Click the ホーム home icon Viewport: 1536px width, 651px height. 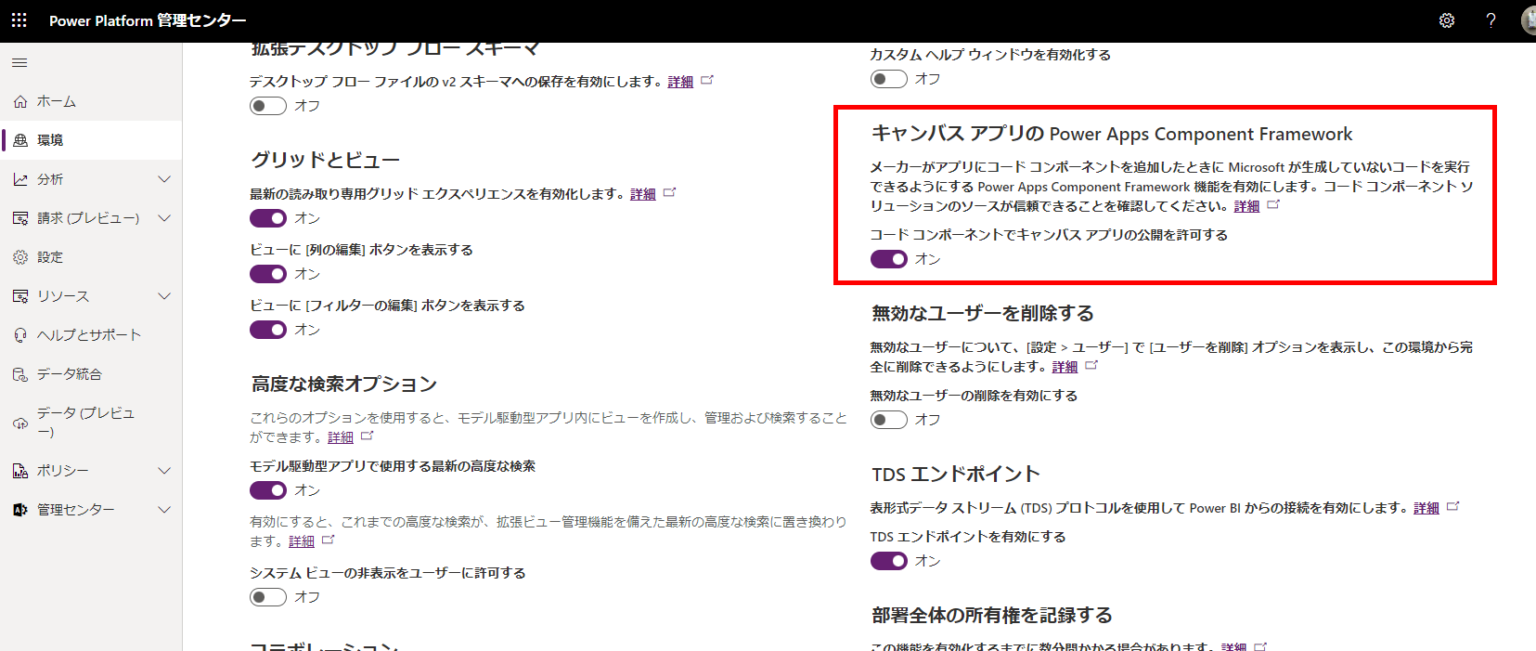point(20,102)
